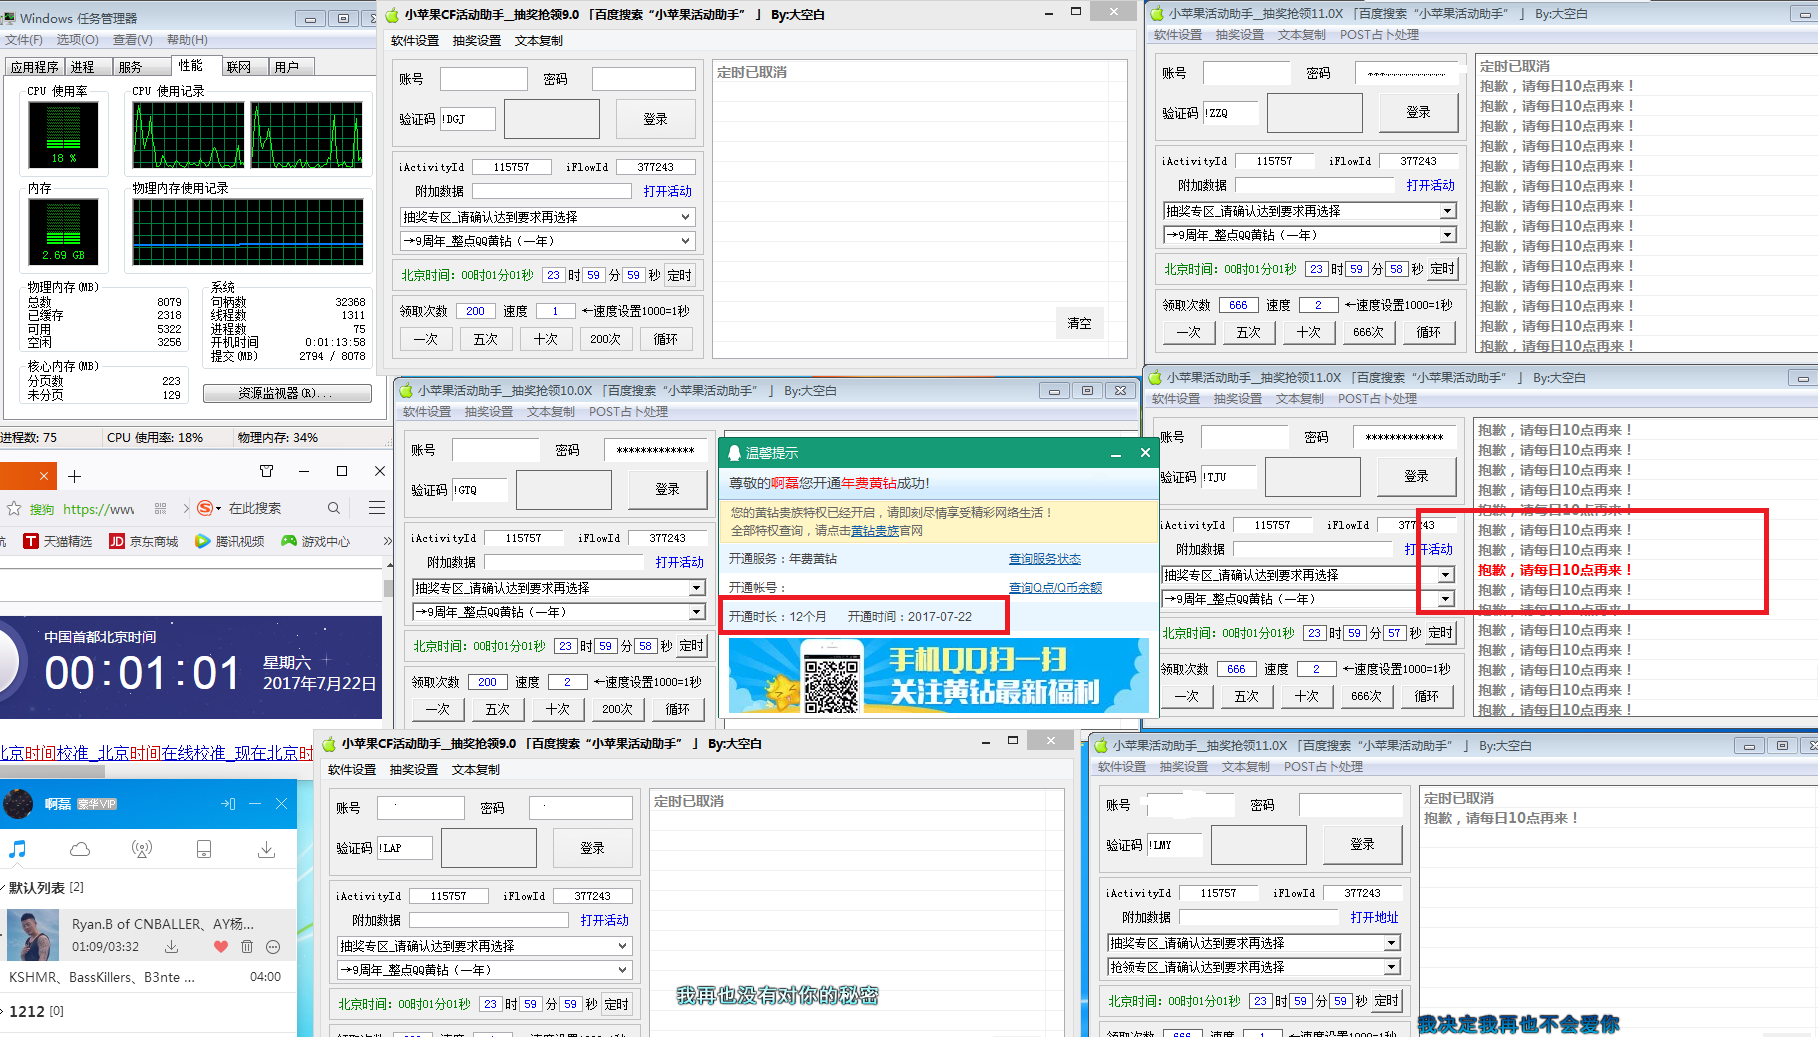Viewport: 1818px width, 1037px height.
Task: Open POST占卜处理 menu in the !ZZQ window
Action: (x=1379, y=35)
